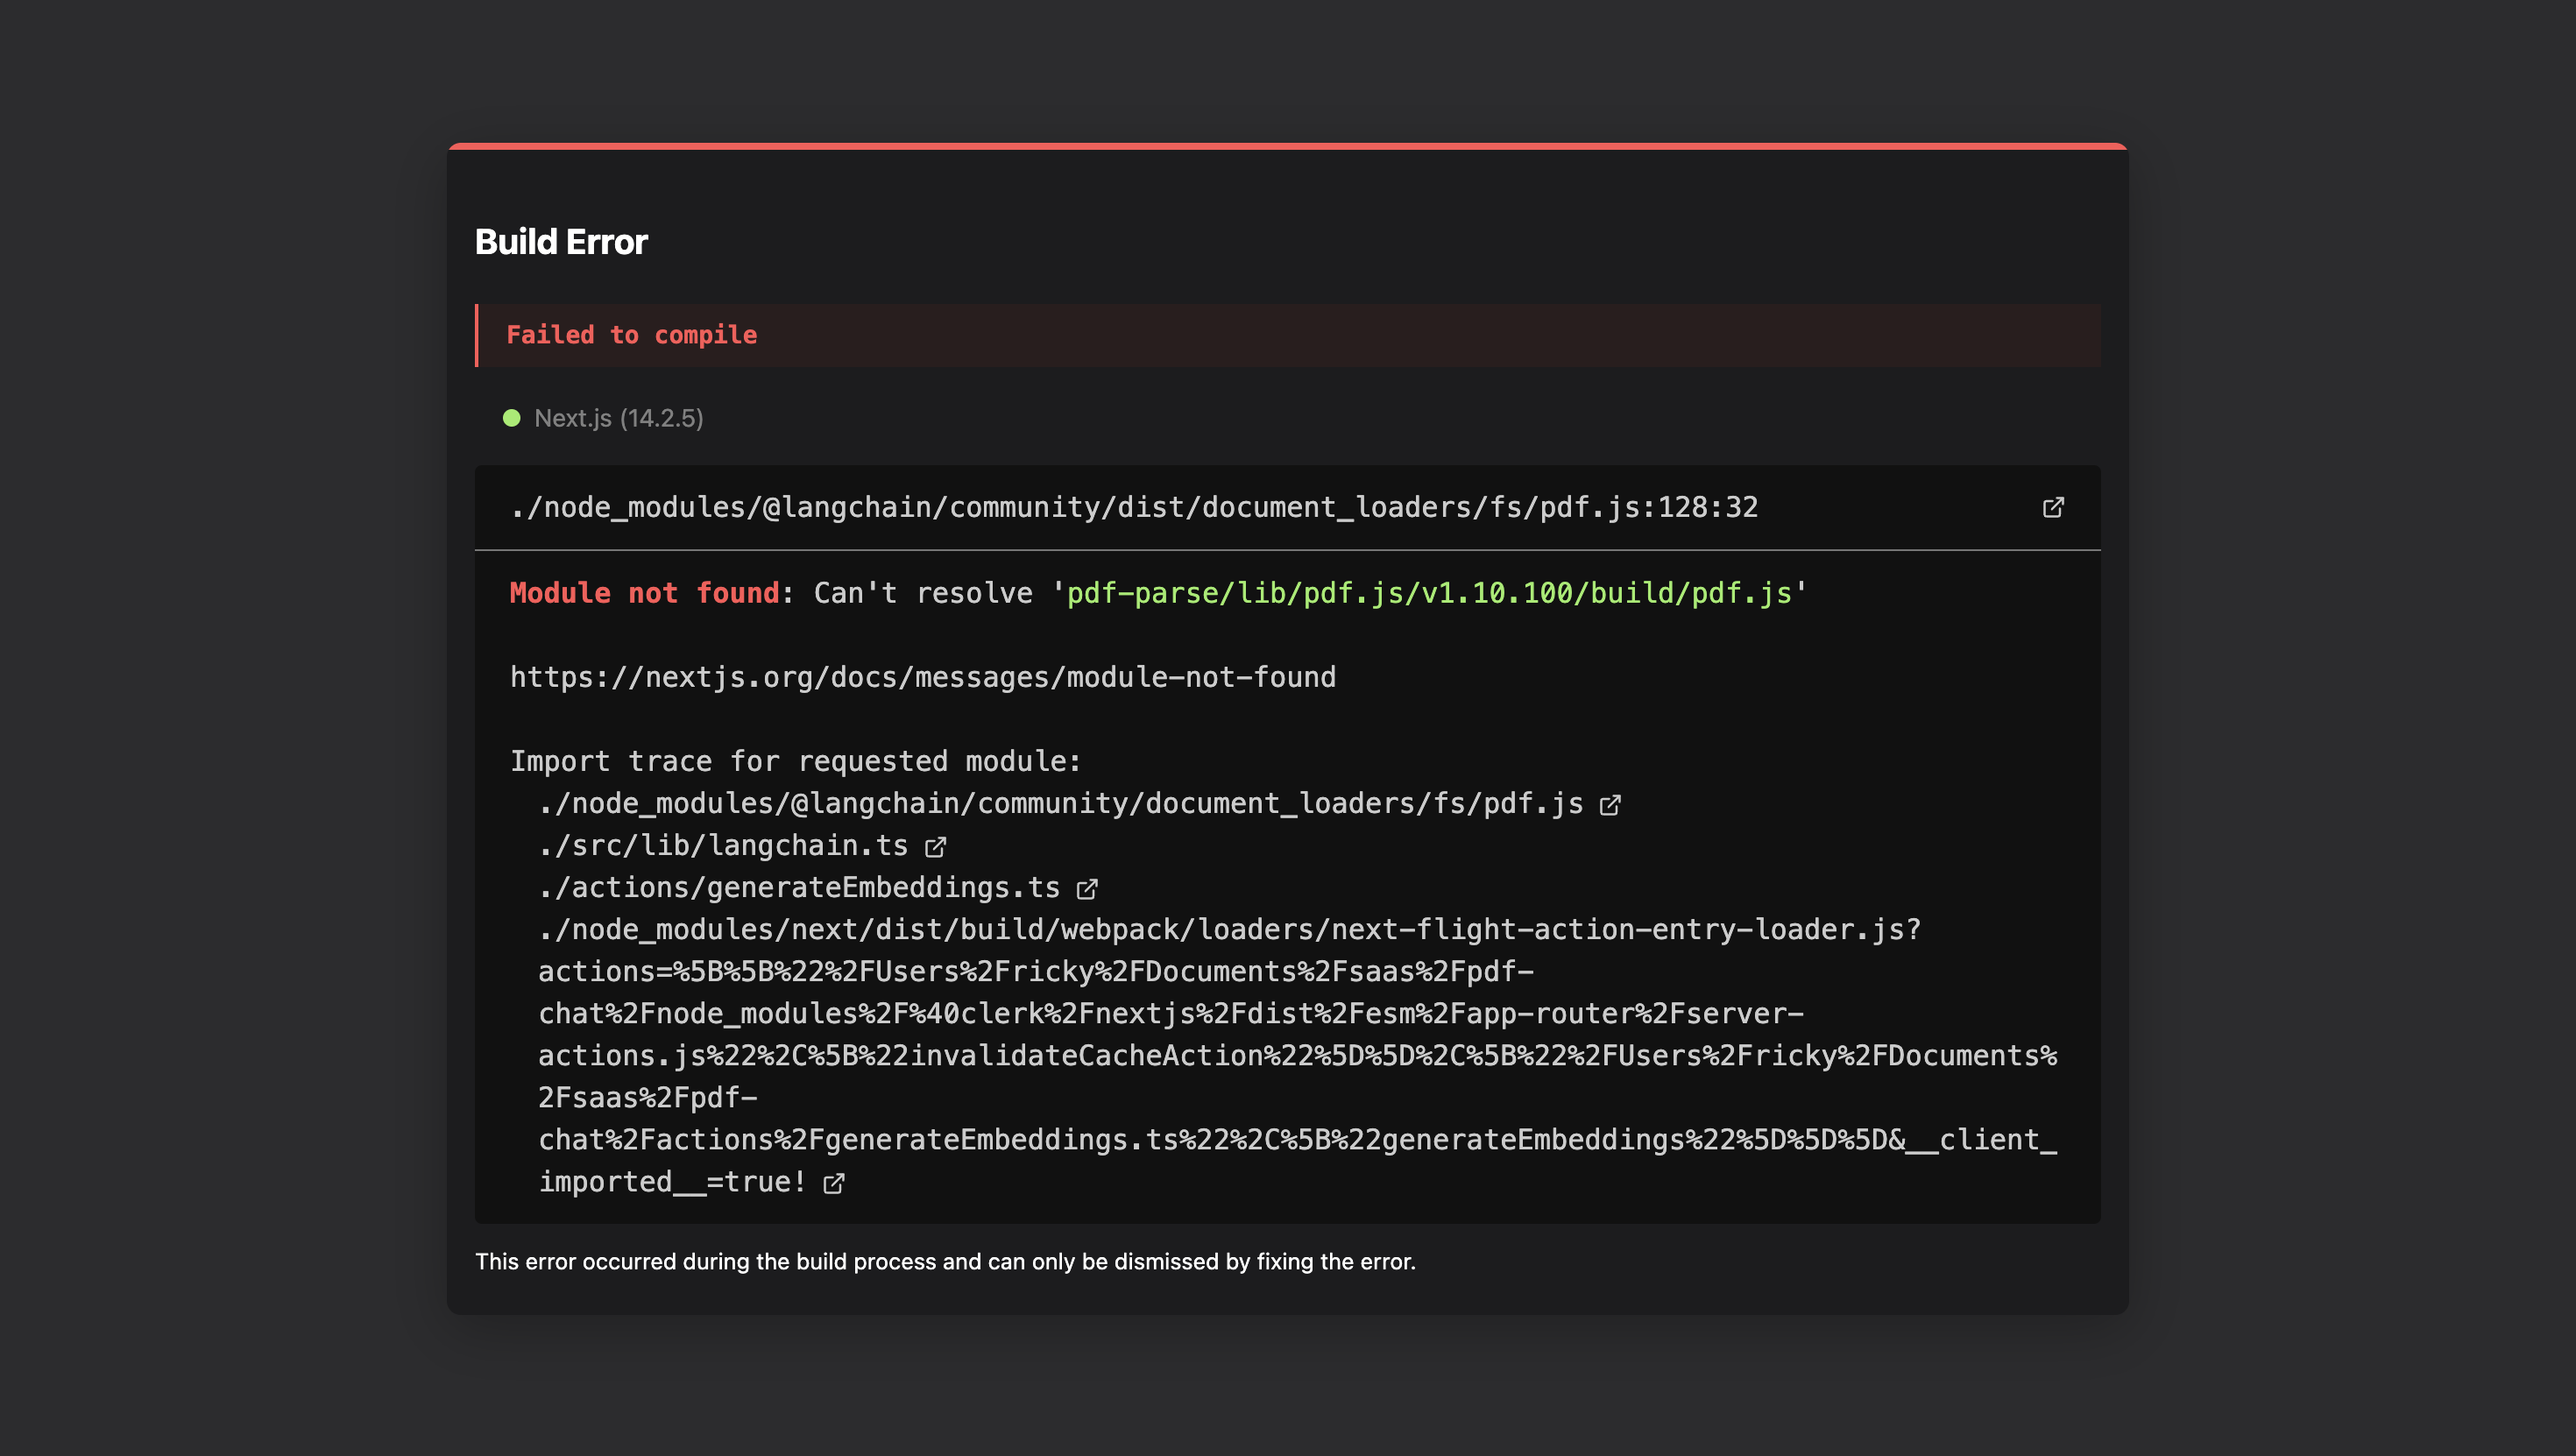Click the green Next.js status dot
The image size is (2576, 1456).
(511, 417)
